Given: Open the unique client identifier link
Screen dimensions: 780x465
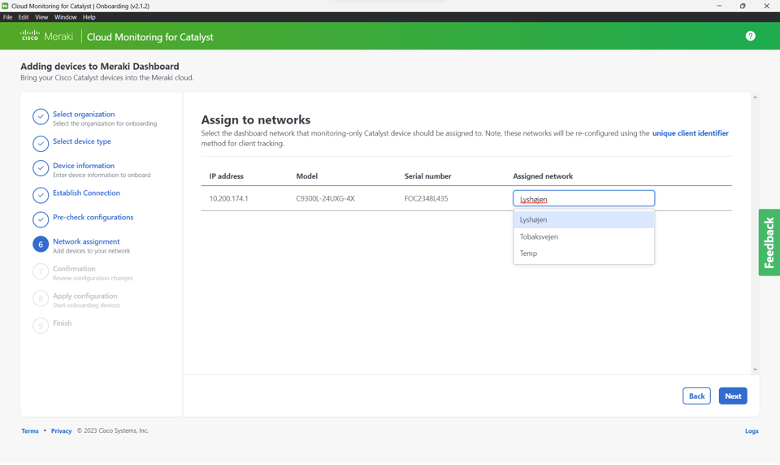Looking at the screenshot, I should point(690,133).
